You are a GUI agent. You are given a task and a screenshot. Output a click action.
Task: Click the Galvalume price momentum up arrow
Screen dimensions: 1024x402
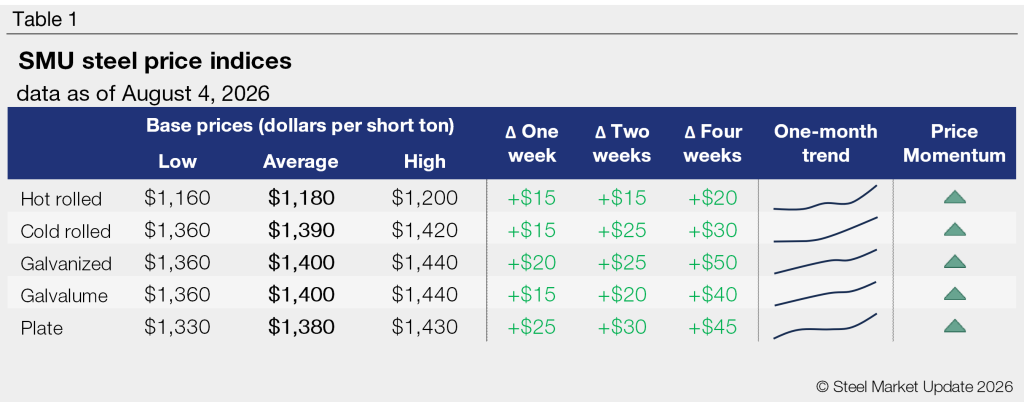click(x=955, y=294)
